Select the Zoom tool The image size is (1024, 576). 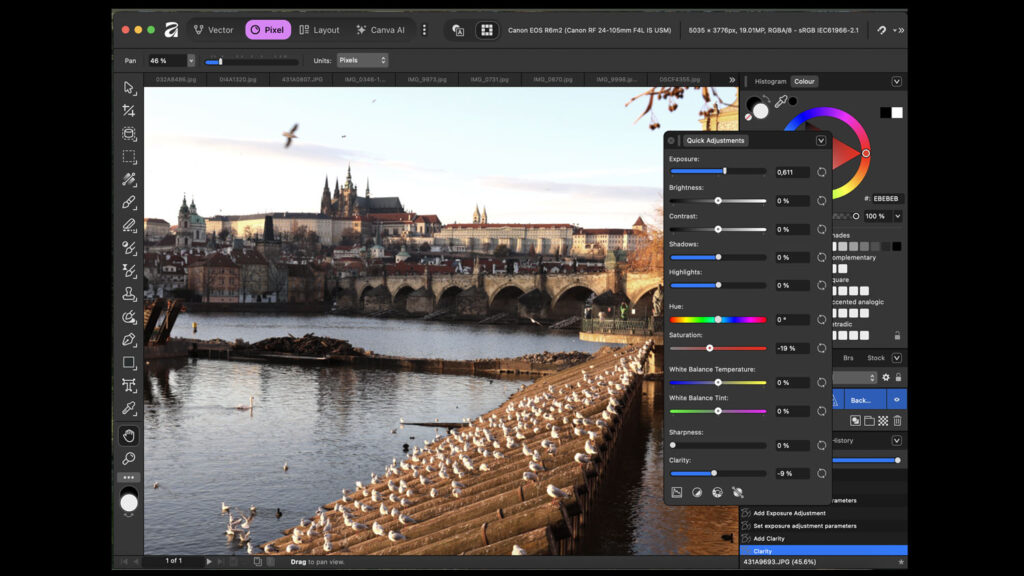click(128, 458)
